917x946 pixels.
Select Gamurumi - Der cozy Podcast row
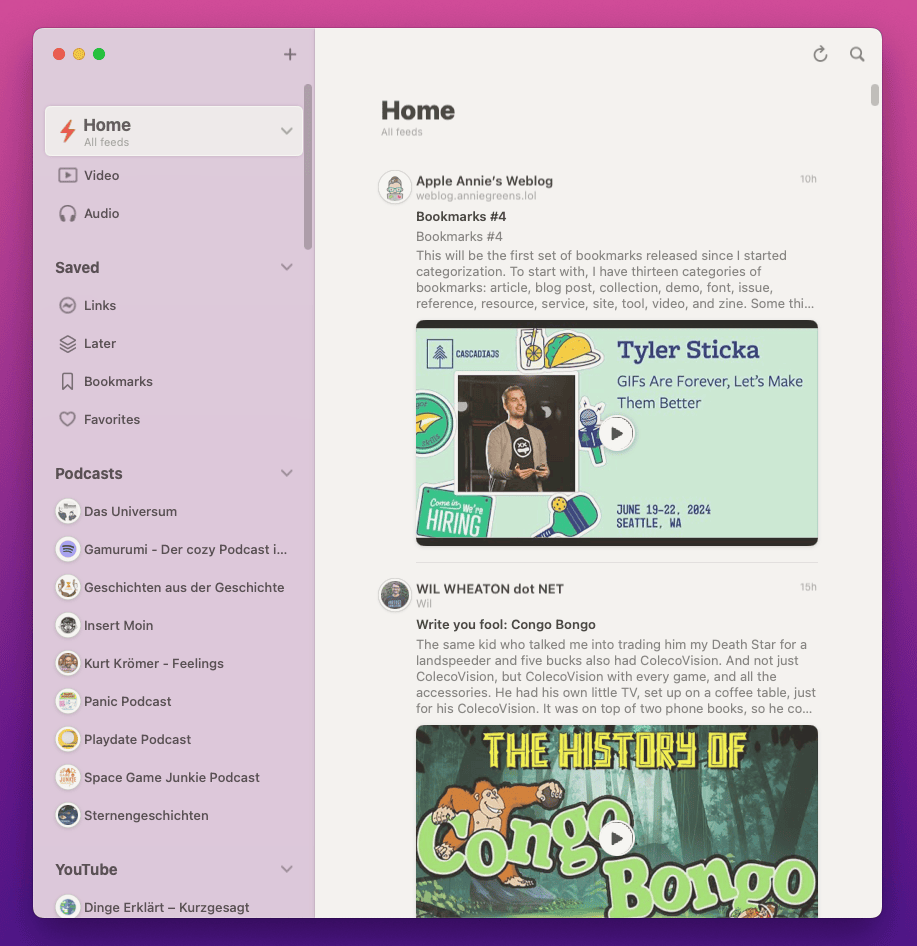click(x=174, y=550)
